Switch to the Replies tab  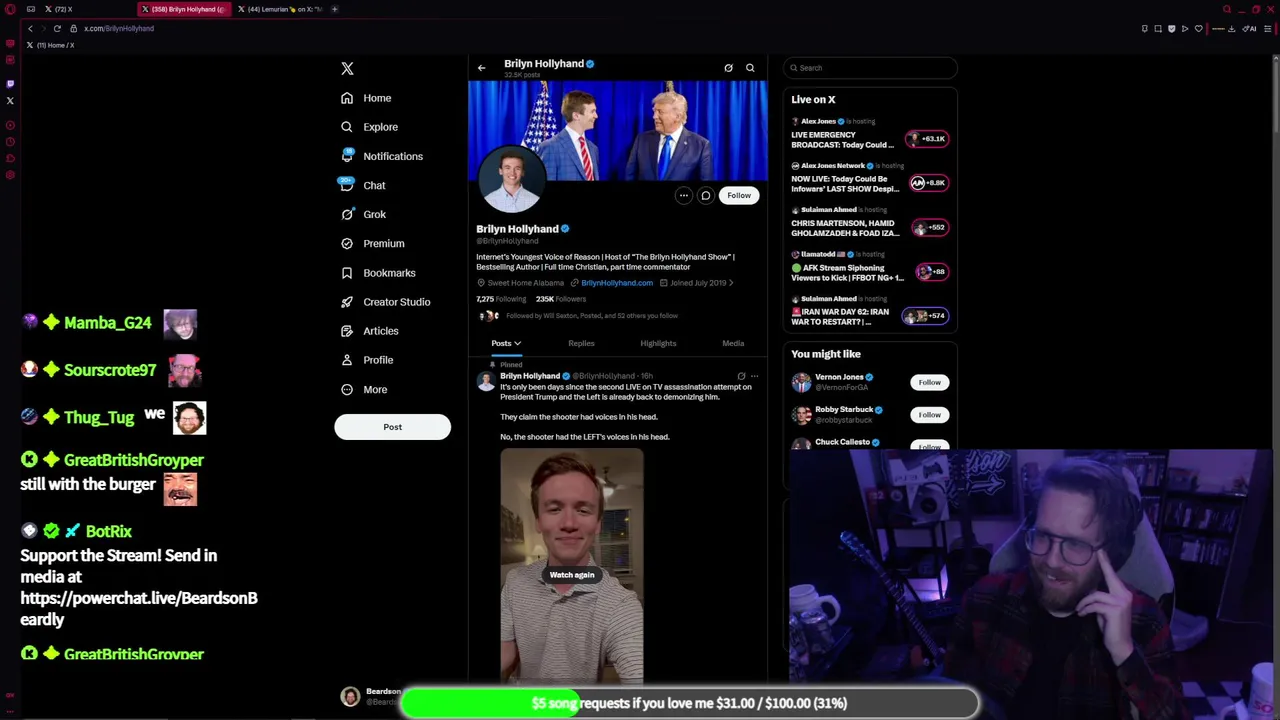coord(581,343)
